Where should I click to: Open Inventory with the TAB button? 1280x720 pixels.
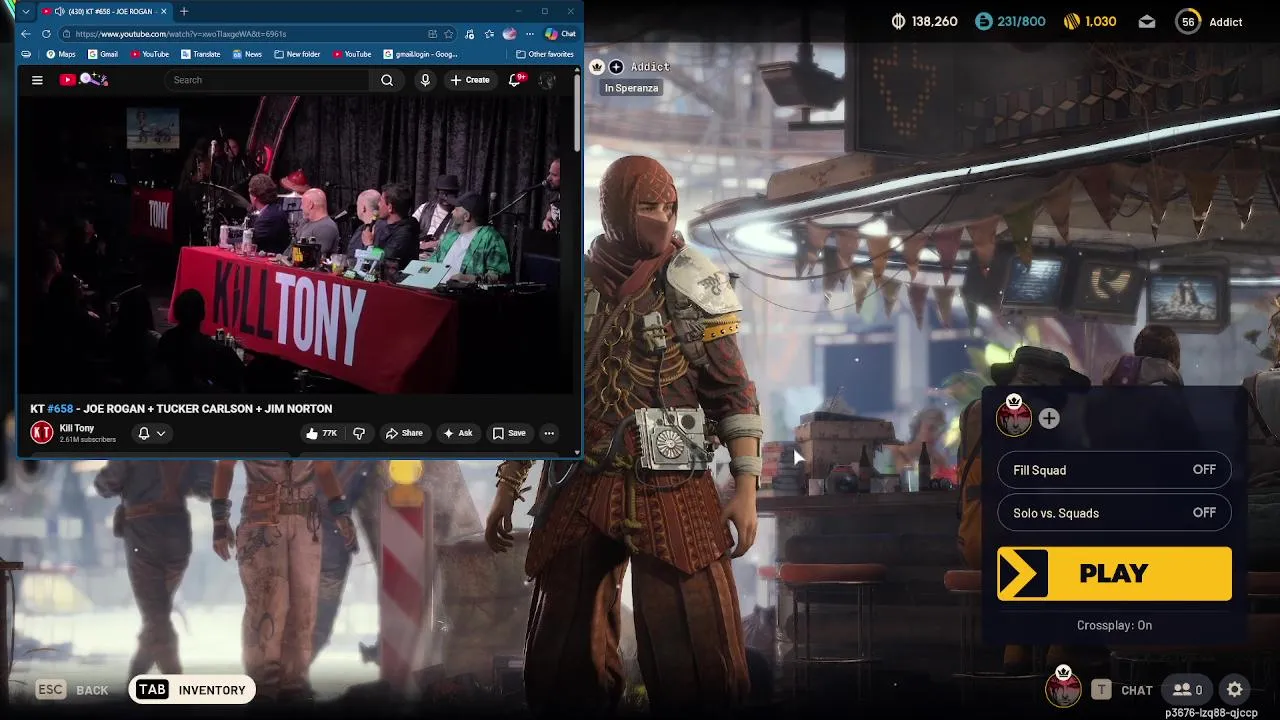192,690
